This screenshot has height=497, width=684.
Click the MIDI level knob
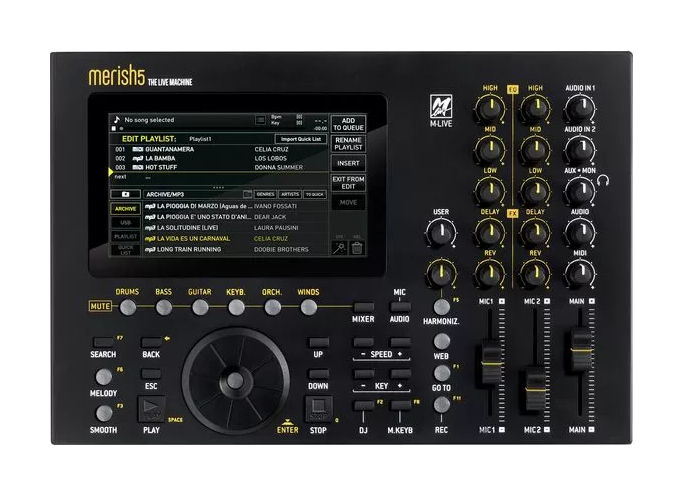click(x=580, y=273)
